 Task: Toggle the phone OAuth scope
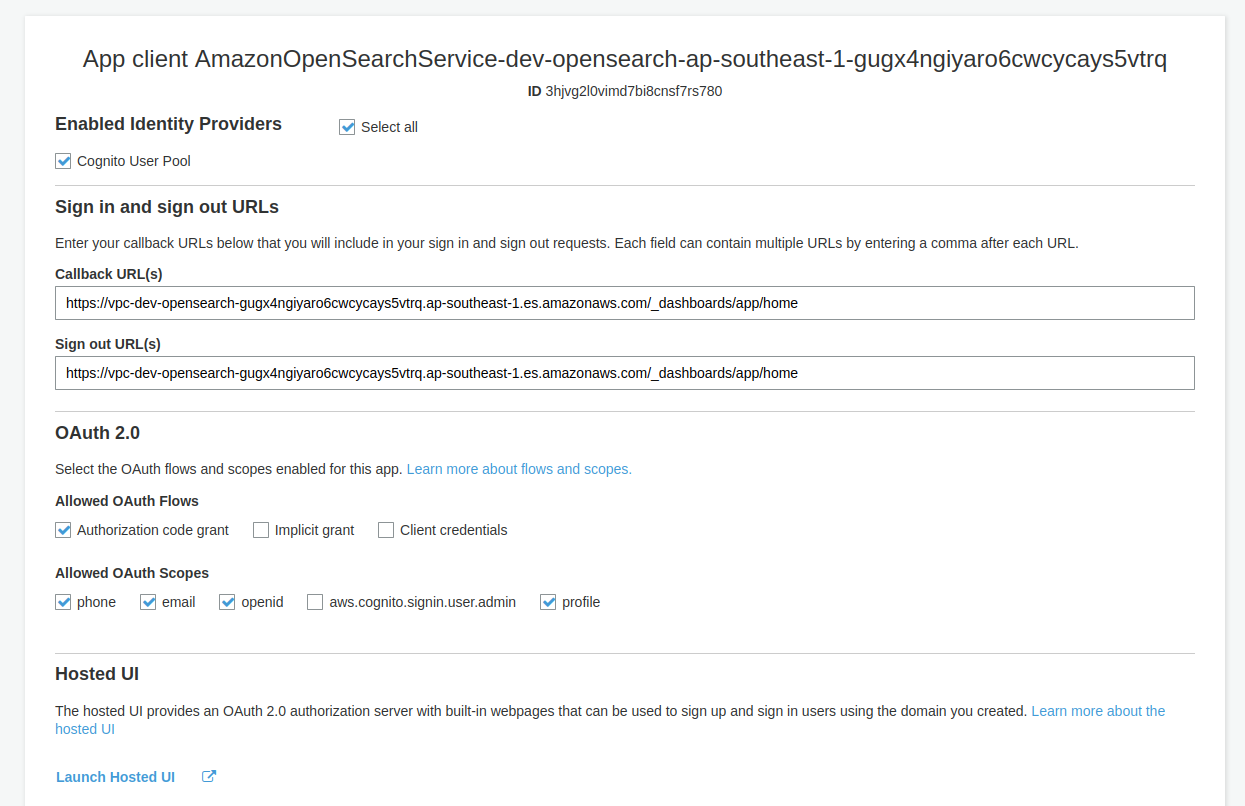63,602
